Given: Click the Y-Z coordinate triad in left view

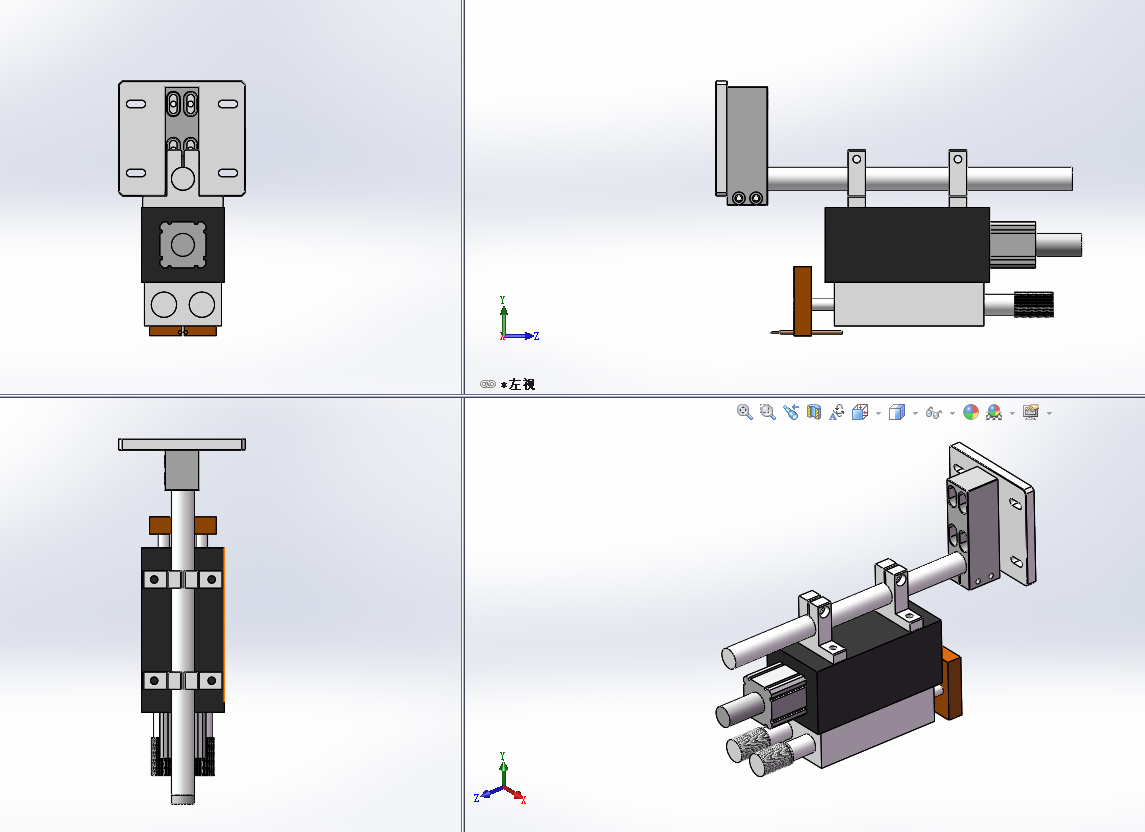Looking at the screenshot, I should click(x=518, y=319).
